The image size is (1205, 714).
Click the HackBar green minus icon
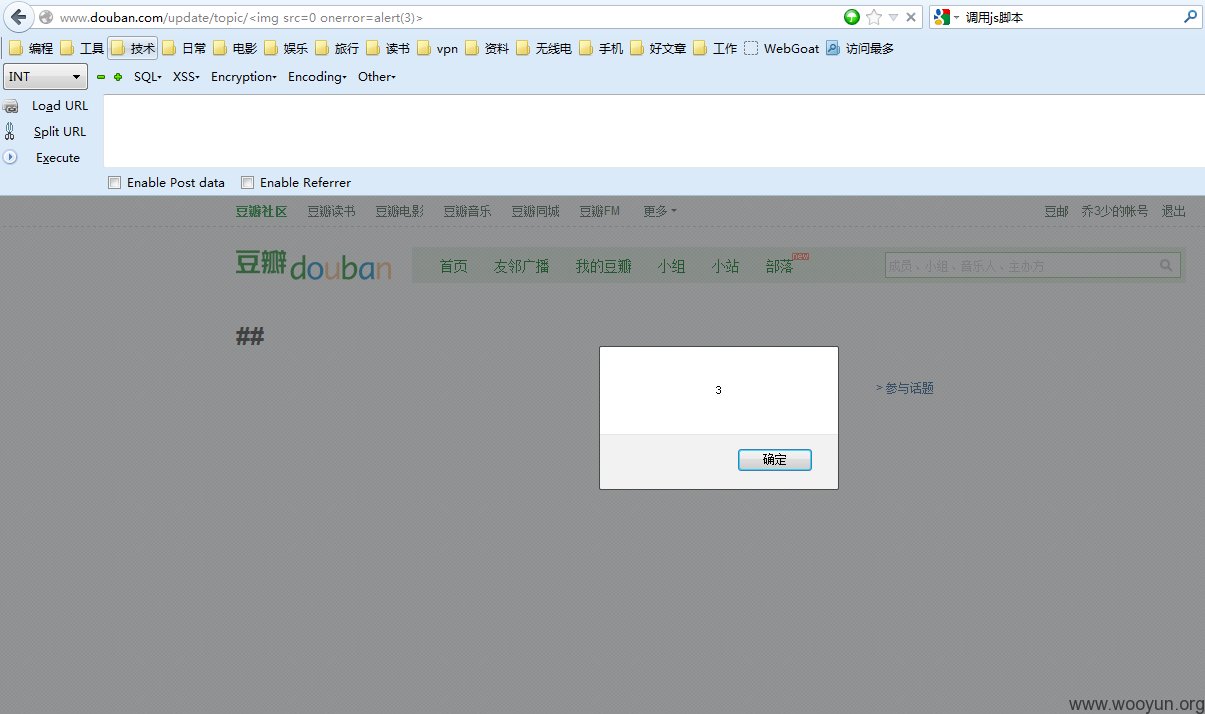coord(101,77)
